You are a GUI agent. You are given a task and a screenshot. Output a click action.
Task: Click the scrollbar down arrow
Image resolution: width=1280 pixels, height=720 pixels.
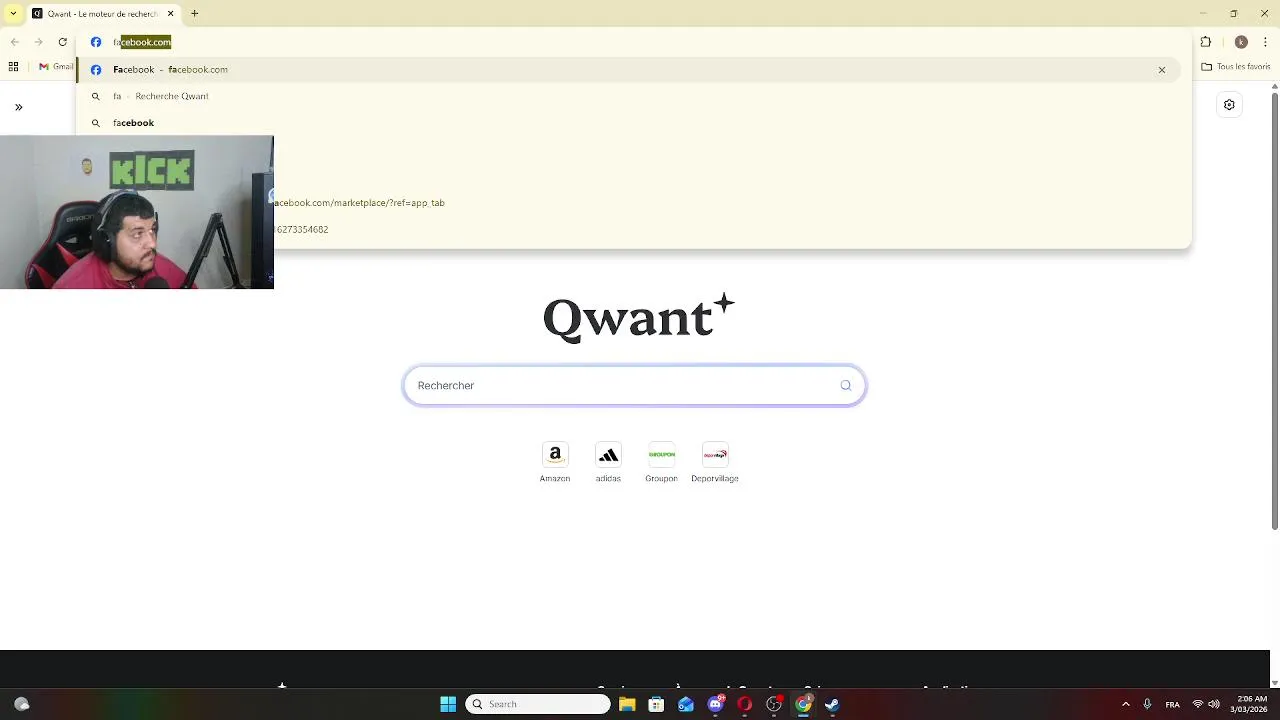[x=1274, y=682]
